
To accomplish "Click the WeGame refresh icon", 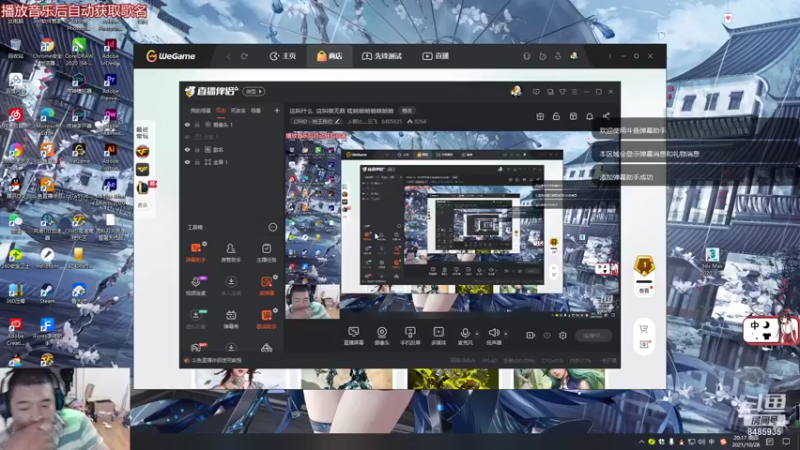I will point(244,56).
